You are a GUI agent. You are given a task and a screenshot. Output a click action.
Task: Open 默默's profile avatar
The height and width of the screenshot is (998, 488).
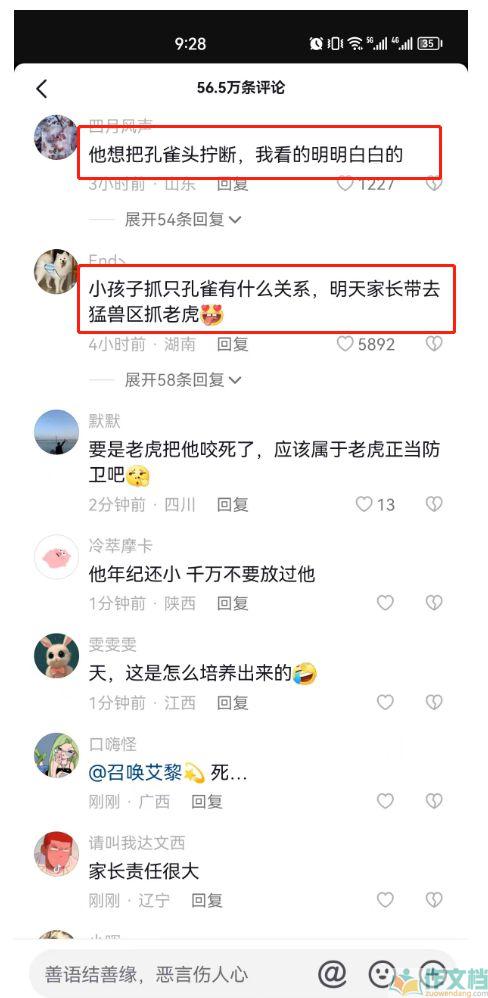(x=56, y=432)
